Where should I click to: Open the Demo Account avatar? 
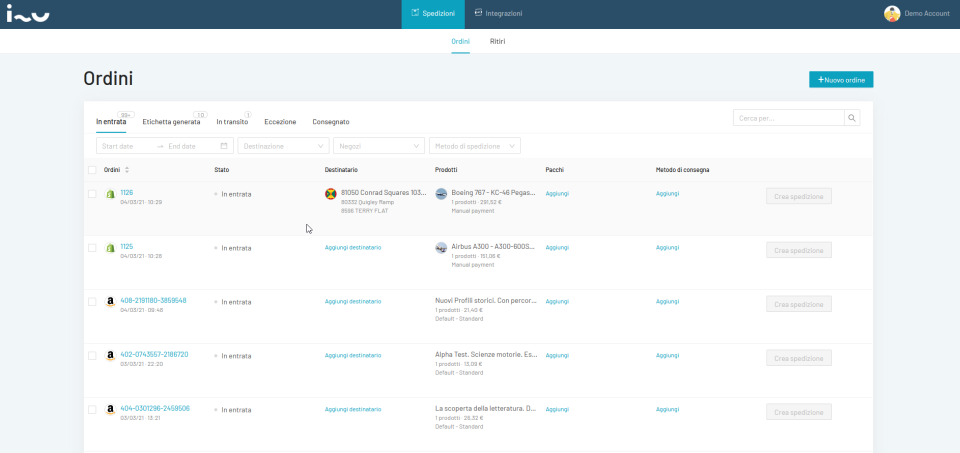point(892,13)
